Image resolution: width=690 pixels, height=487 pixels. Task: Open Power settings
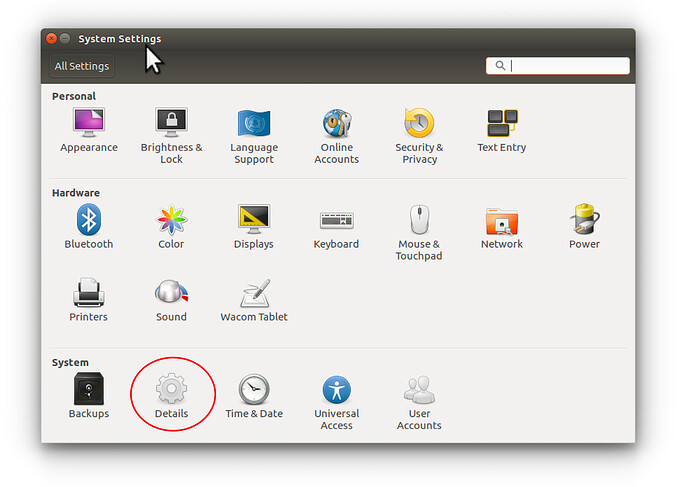(584, 227)
